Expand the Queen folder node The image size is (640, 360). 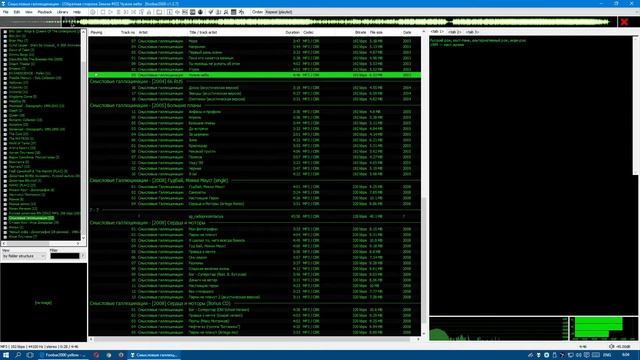point(5,116)
